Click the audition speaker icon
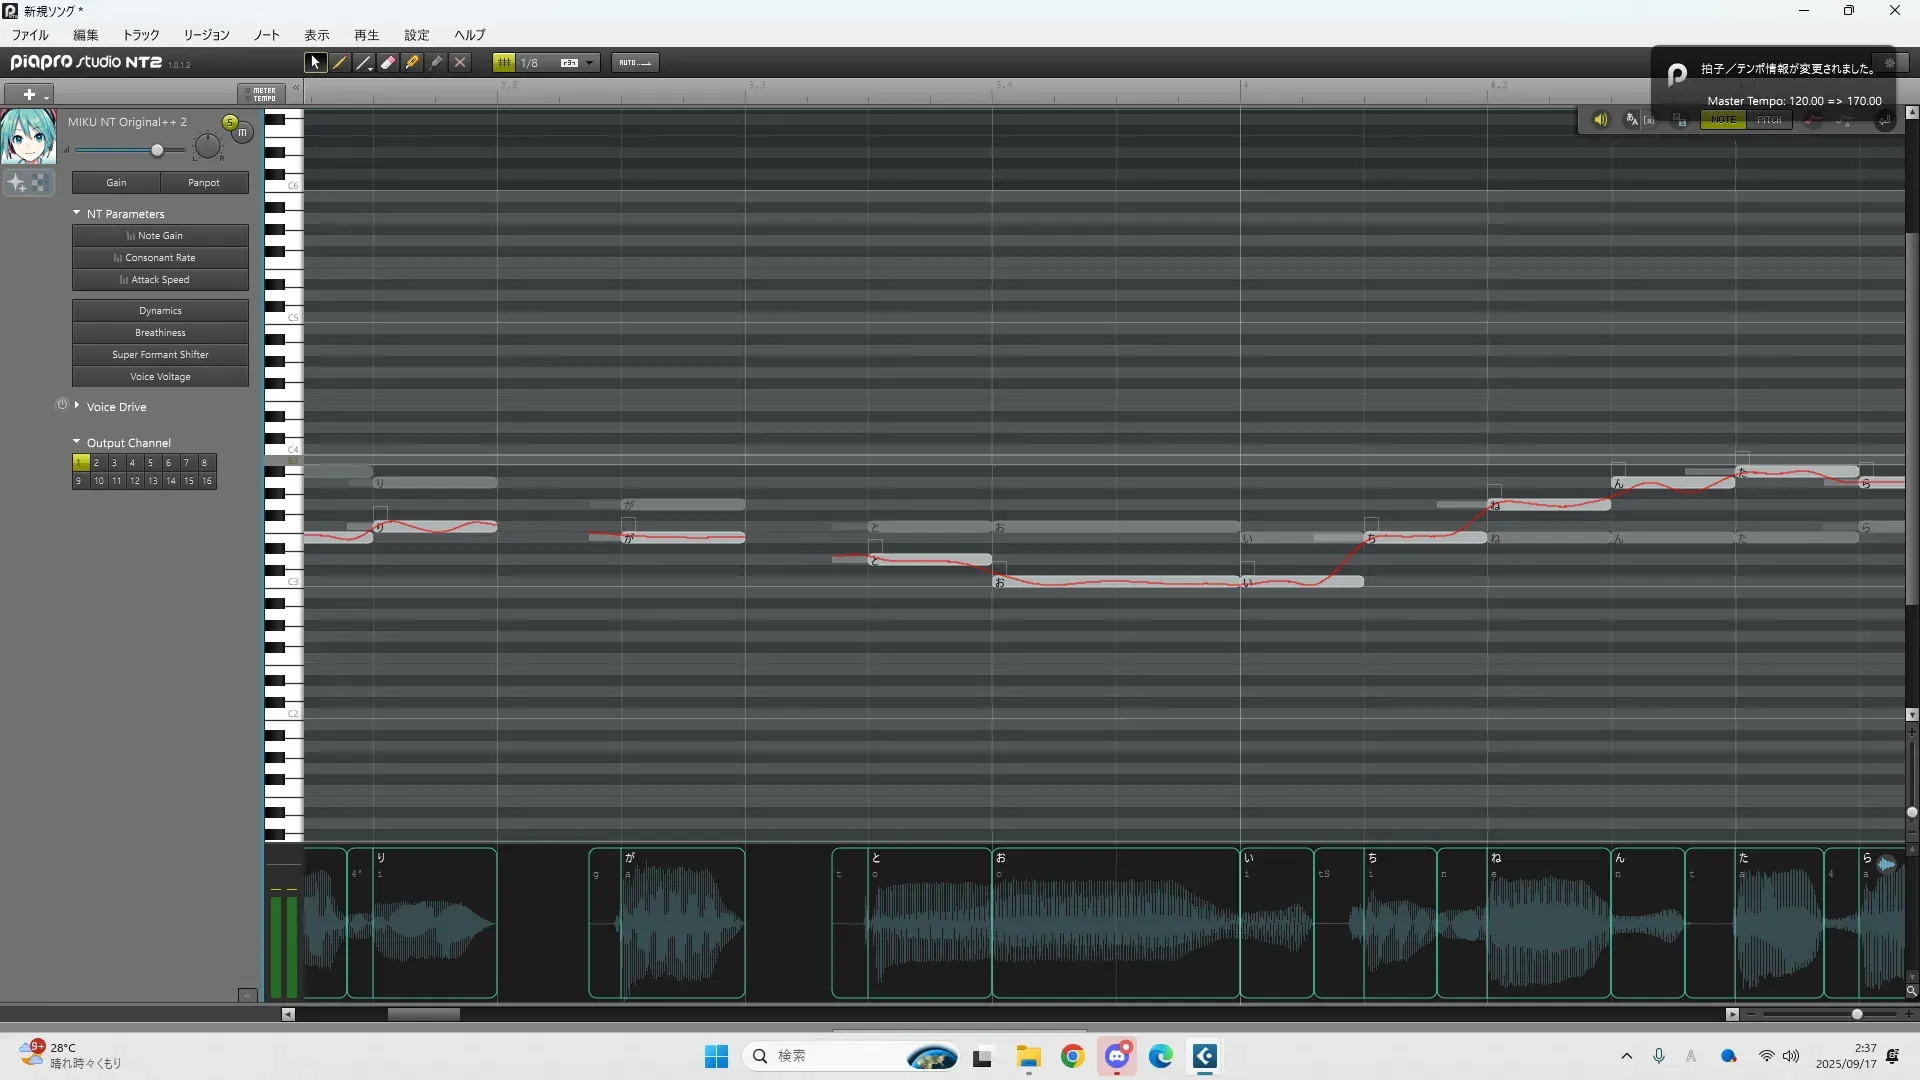 pyautogui.click(x=1600, y=120)
